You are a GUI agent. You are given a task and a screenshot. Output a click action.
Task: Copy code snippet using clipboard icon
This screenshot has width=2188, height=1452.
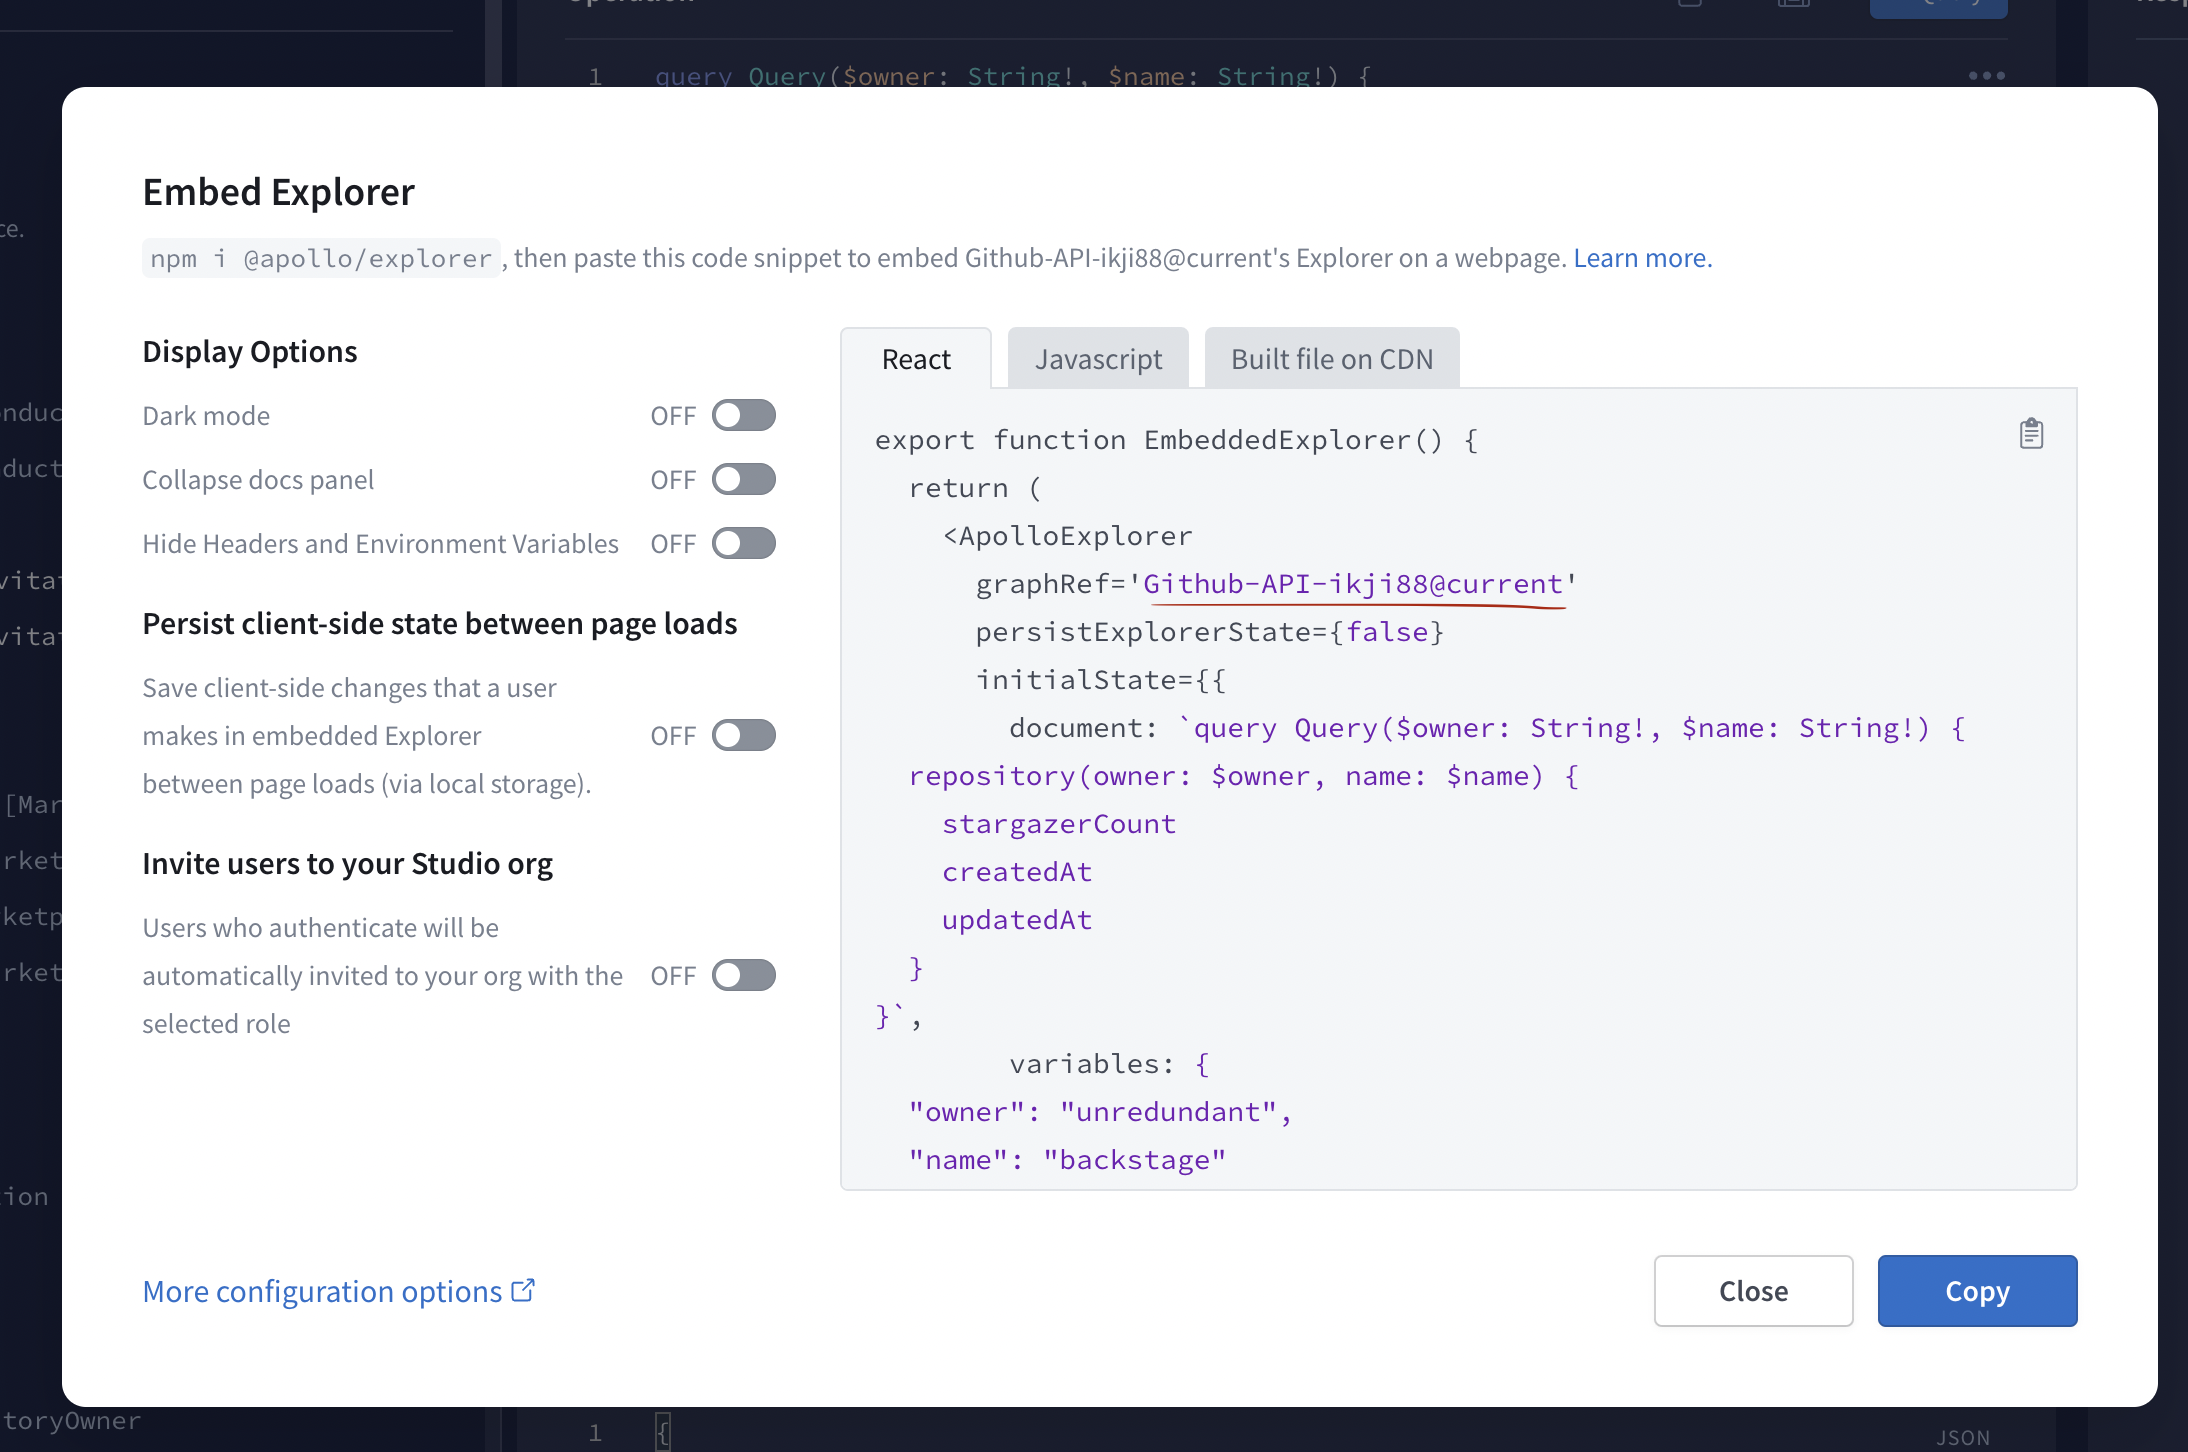(2031, 434)
